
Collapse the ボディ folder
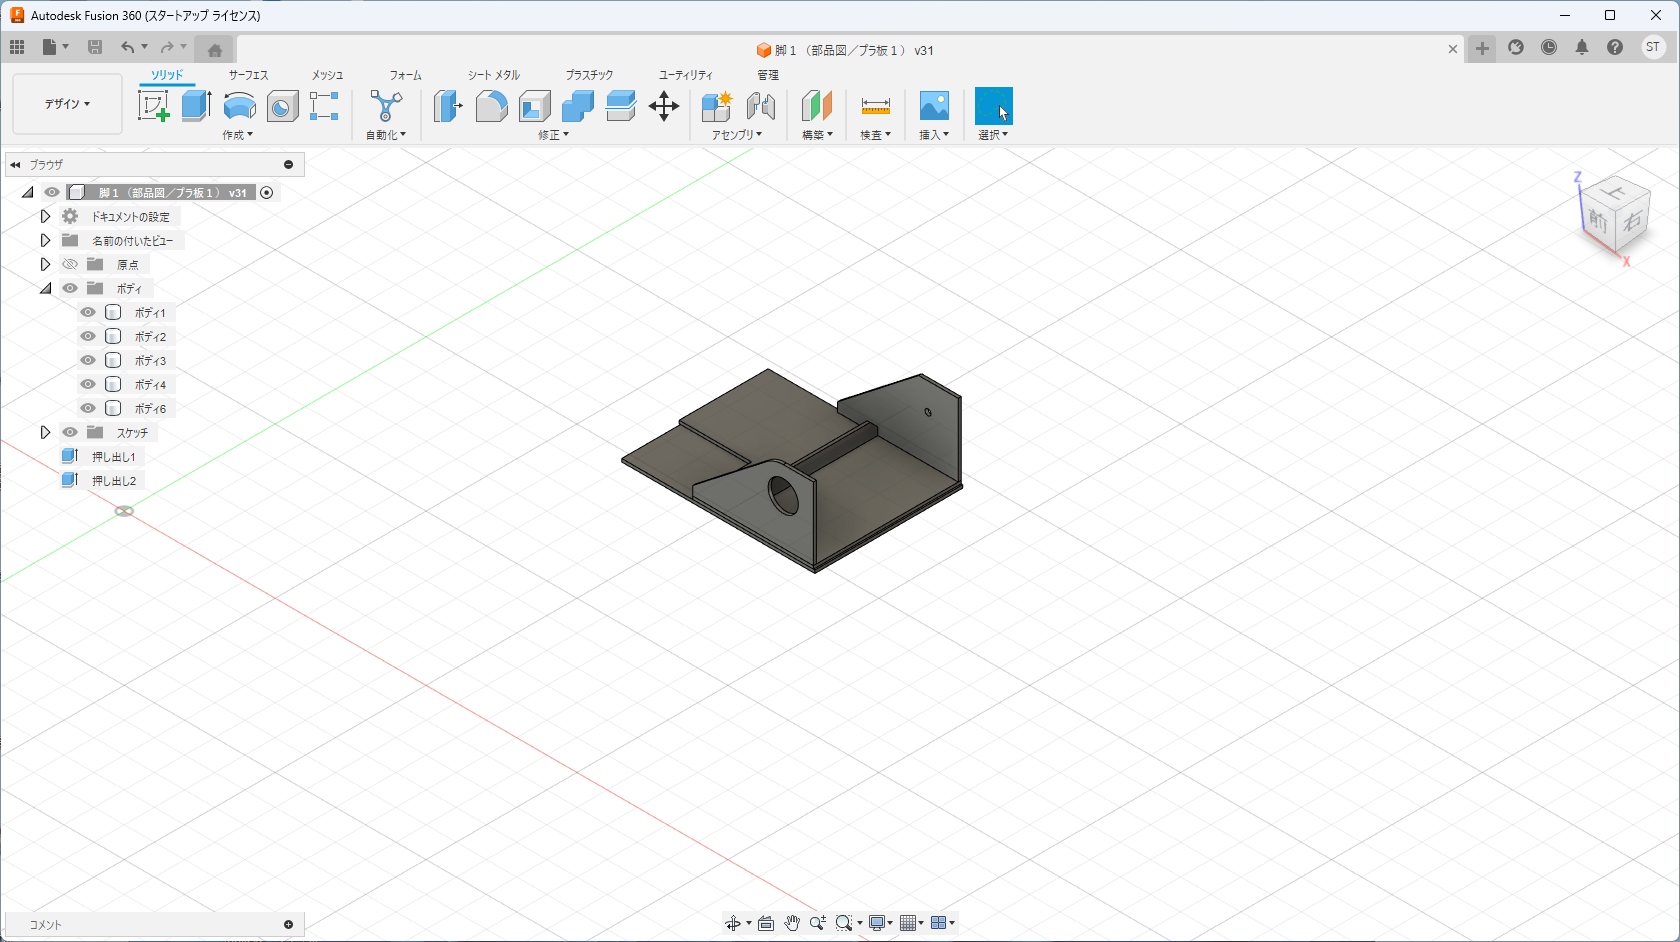tap(45, 288)
